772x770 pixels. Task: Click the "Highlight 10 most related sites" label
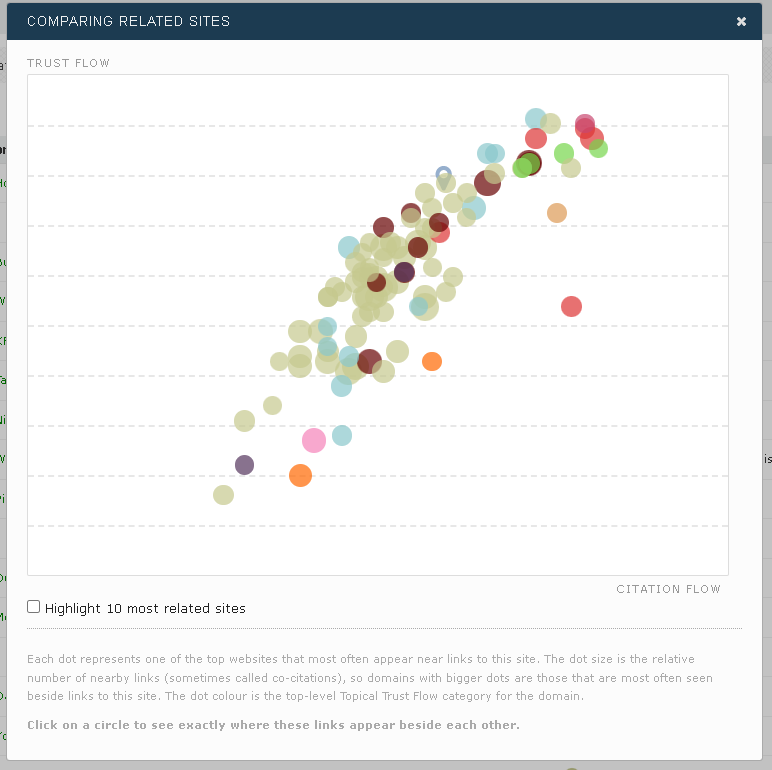[x=145, y=608]
